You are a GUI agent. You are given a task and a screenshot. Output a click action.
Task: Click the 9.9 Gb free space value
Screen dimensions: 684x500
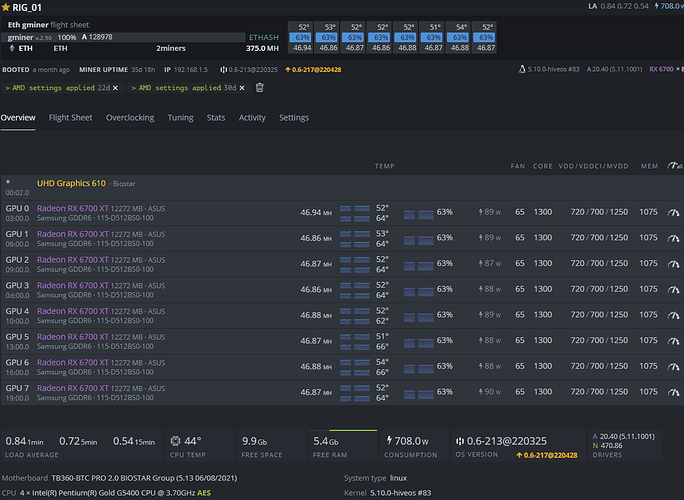click(254, 442)
